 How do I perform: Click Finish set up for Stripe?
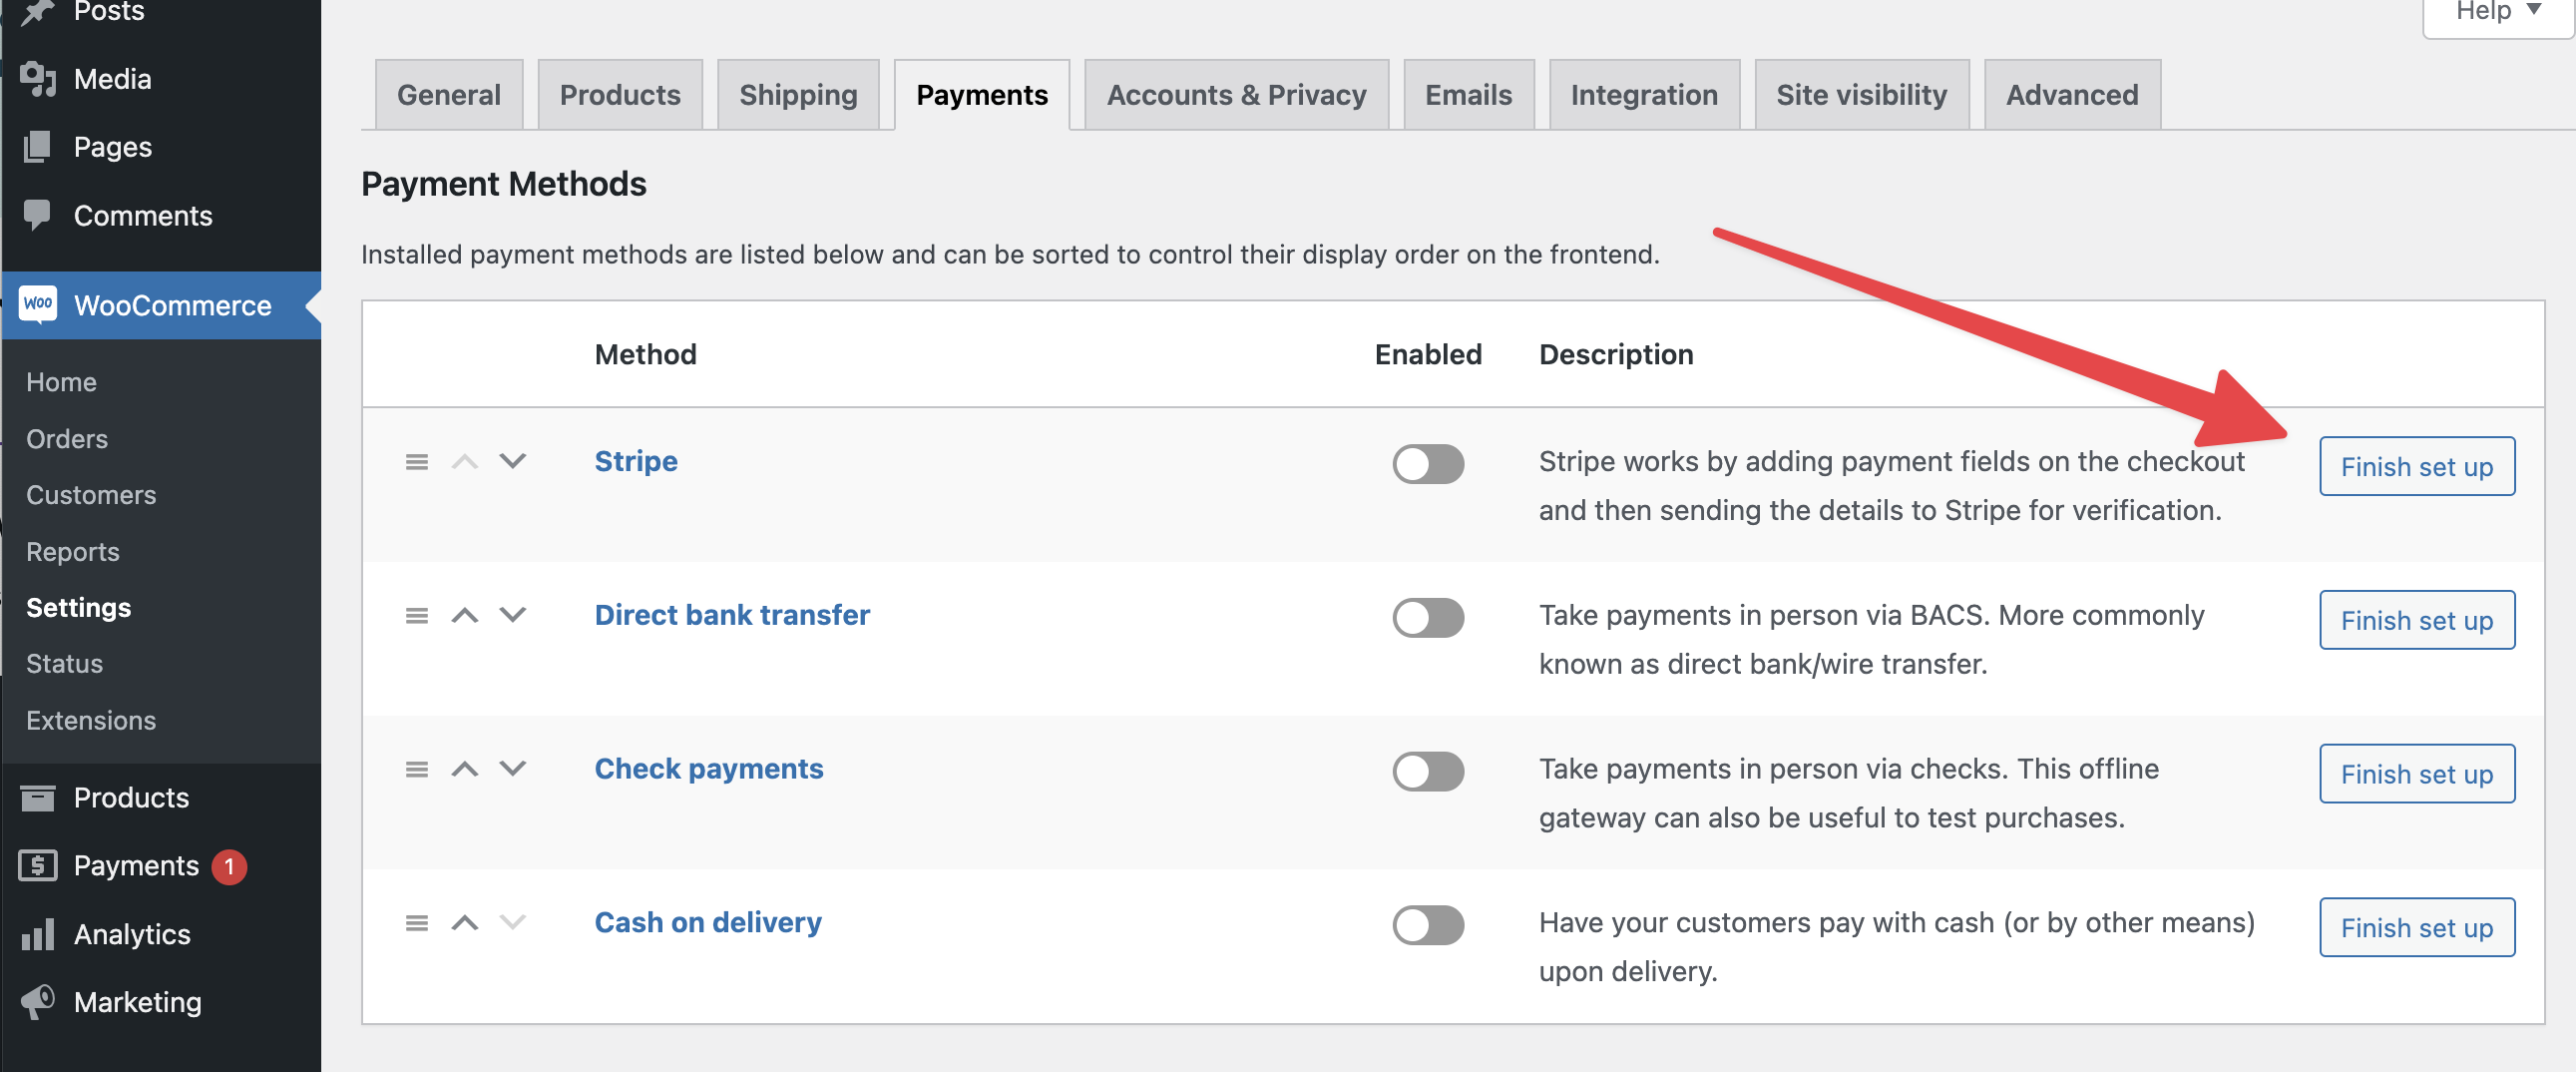pyautogui.click(x=2417, y=466)
